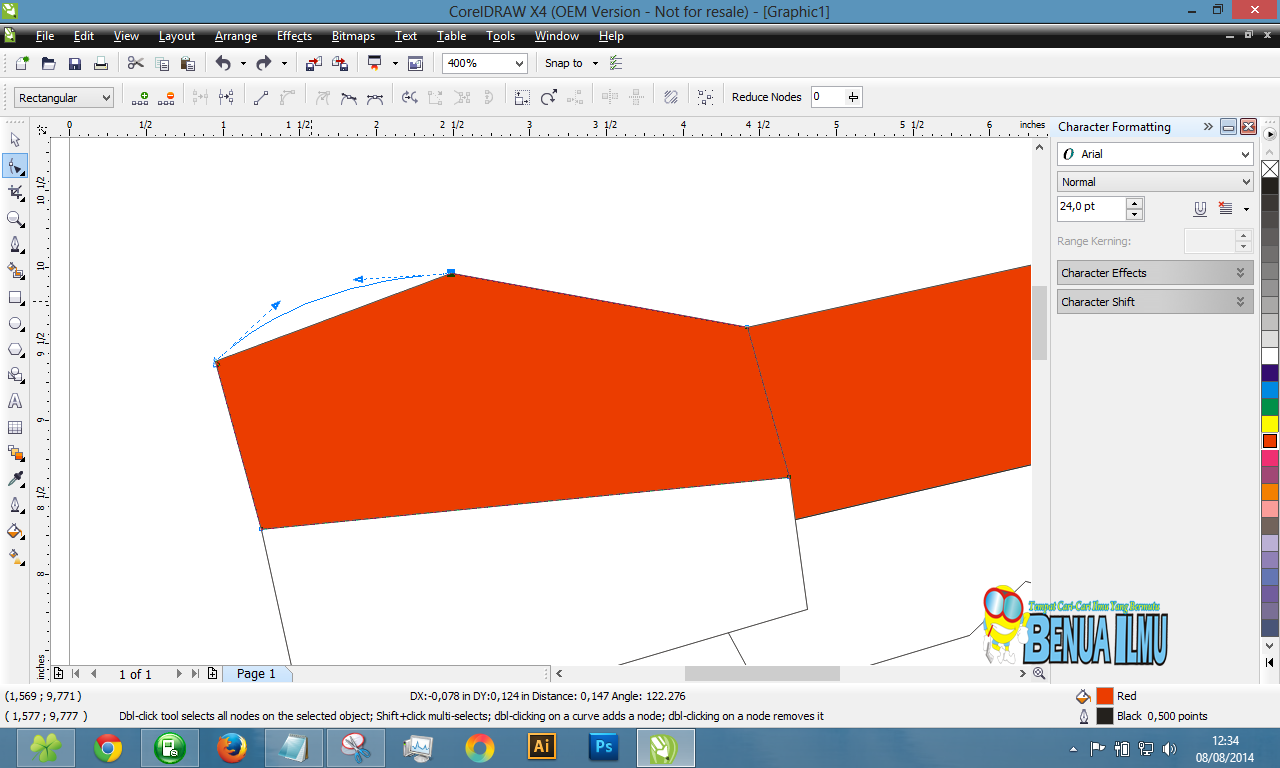
Task: Open Photoshop from the Windows taskbar
Action: coord(604,747)
